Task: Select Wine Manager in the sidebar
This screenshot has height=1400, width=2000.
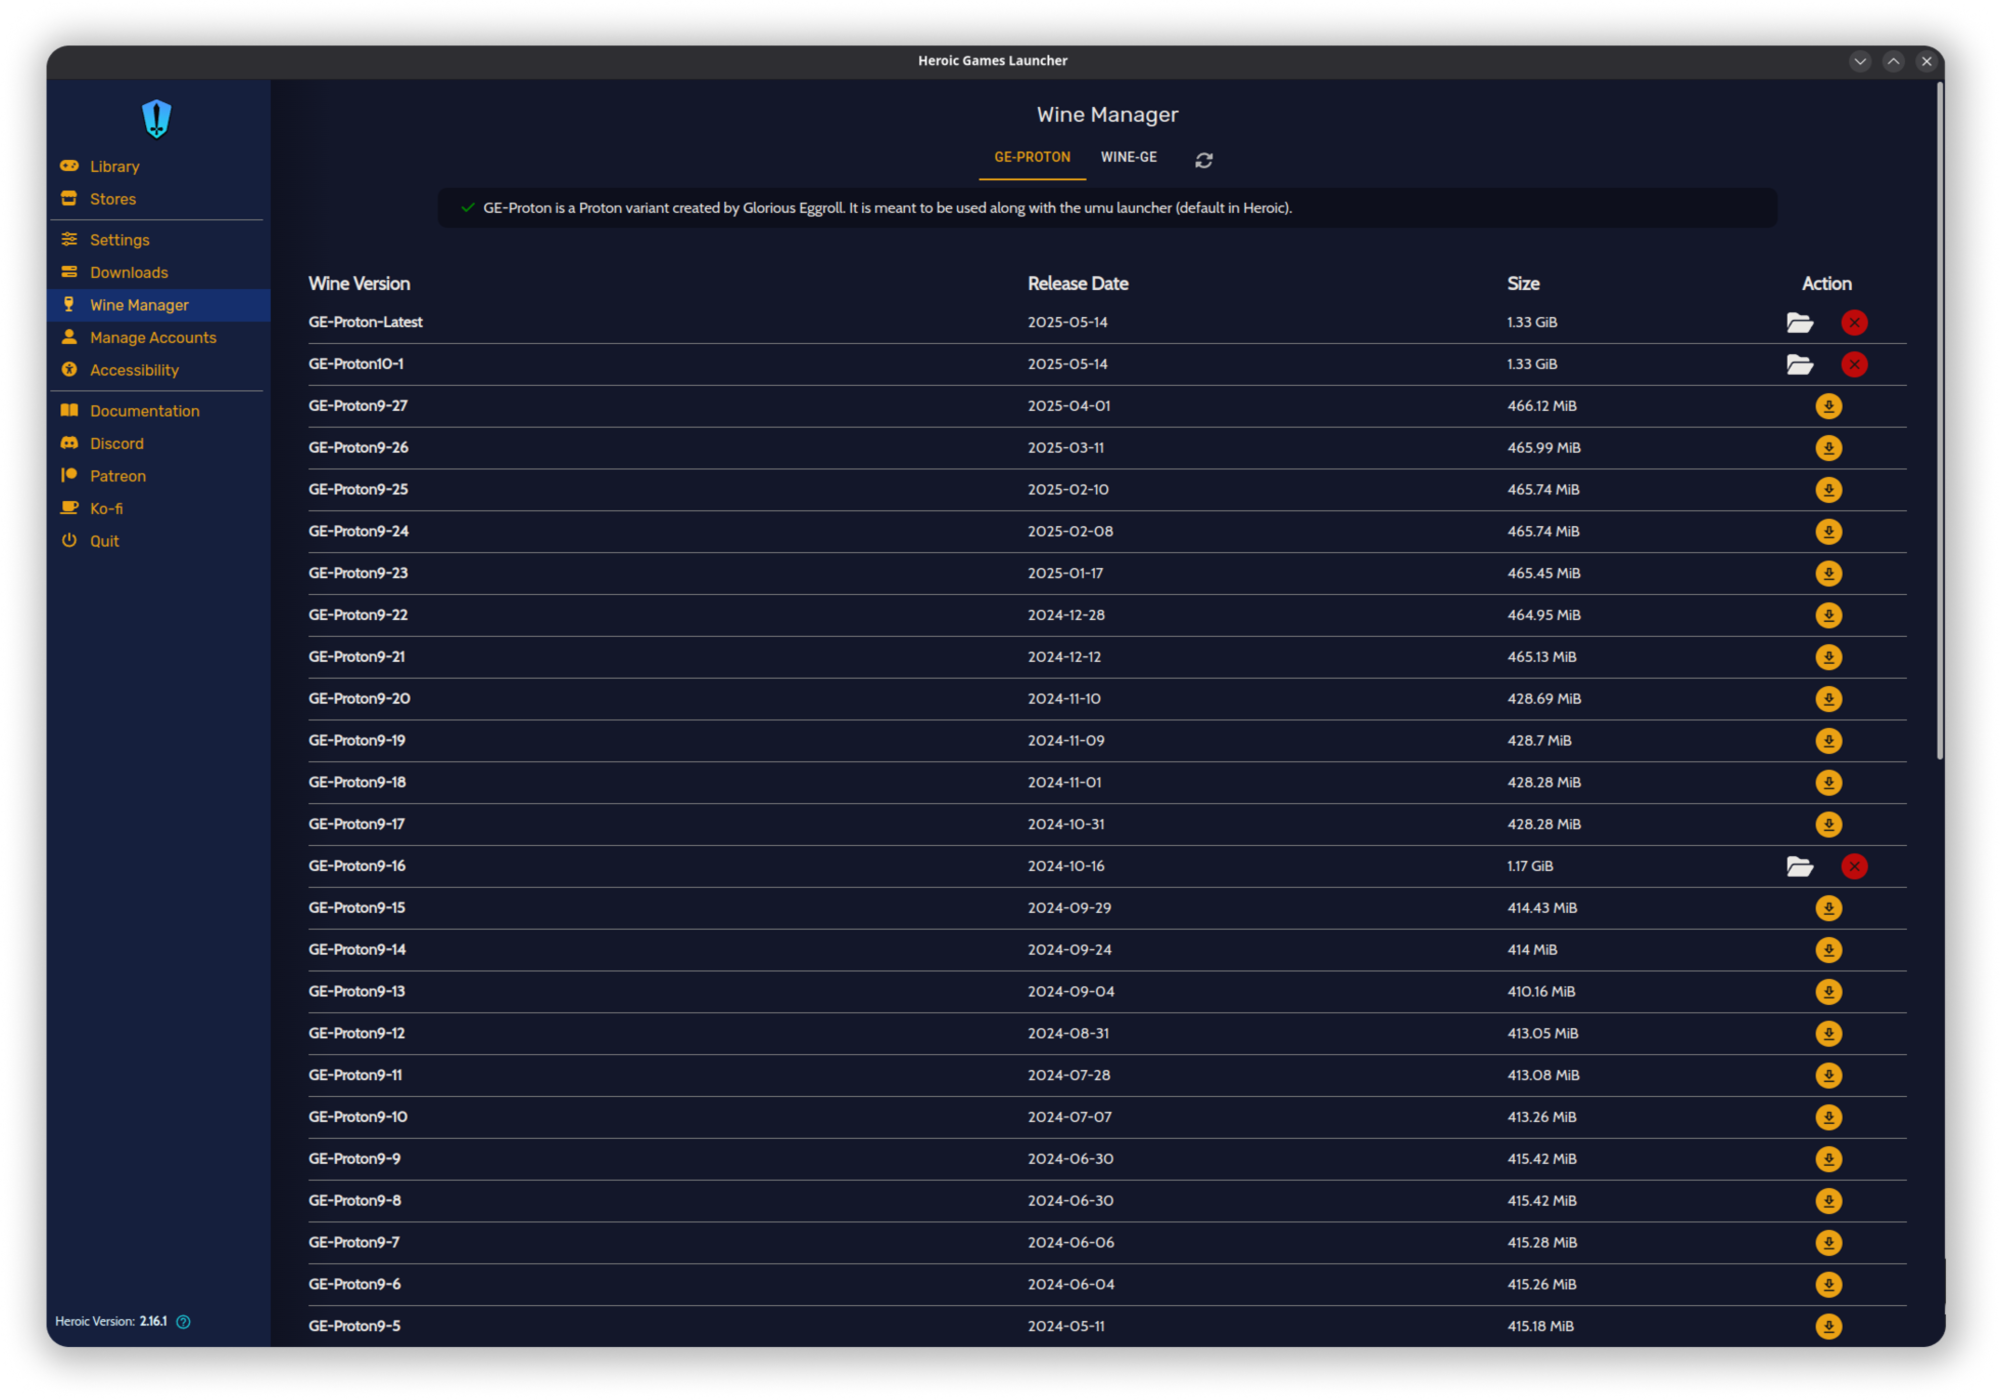Action: click(158, 305)
